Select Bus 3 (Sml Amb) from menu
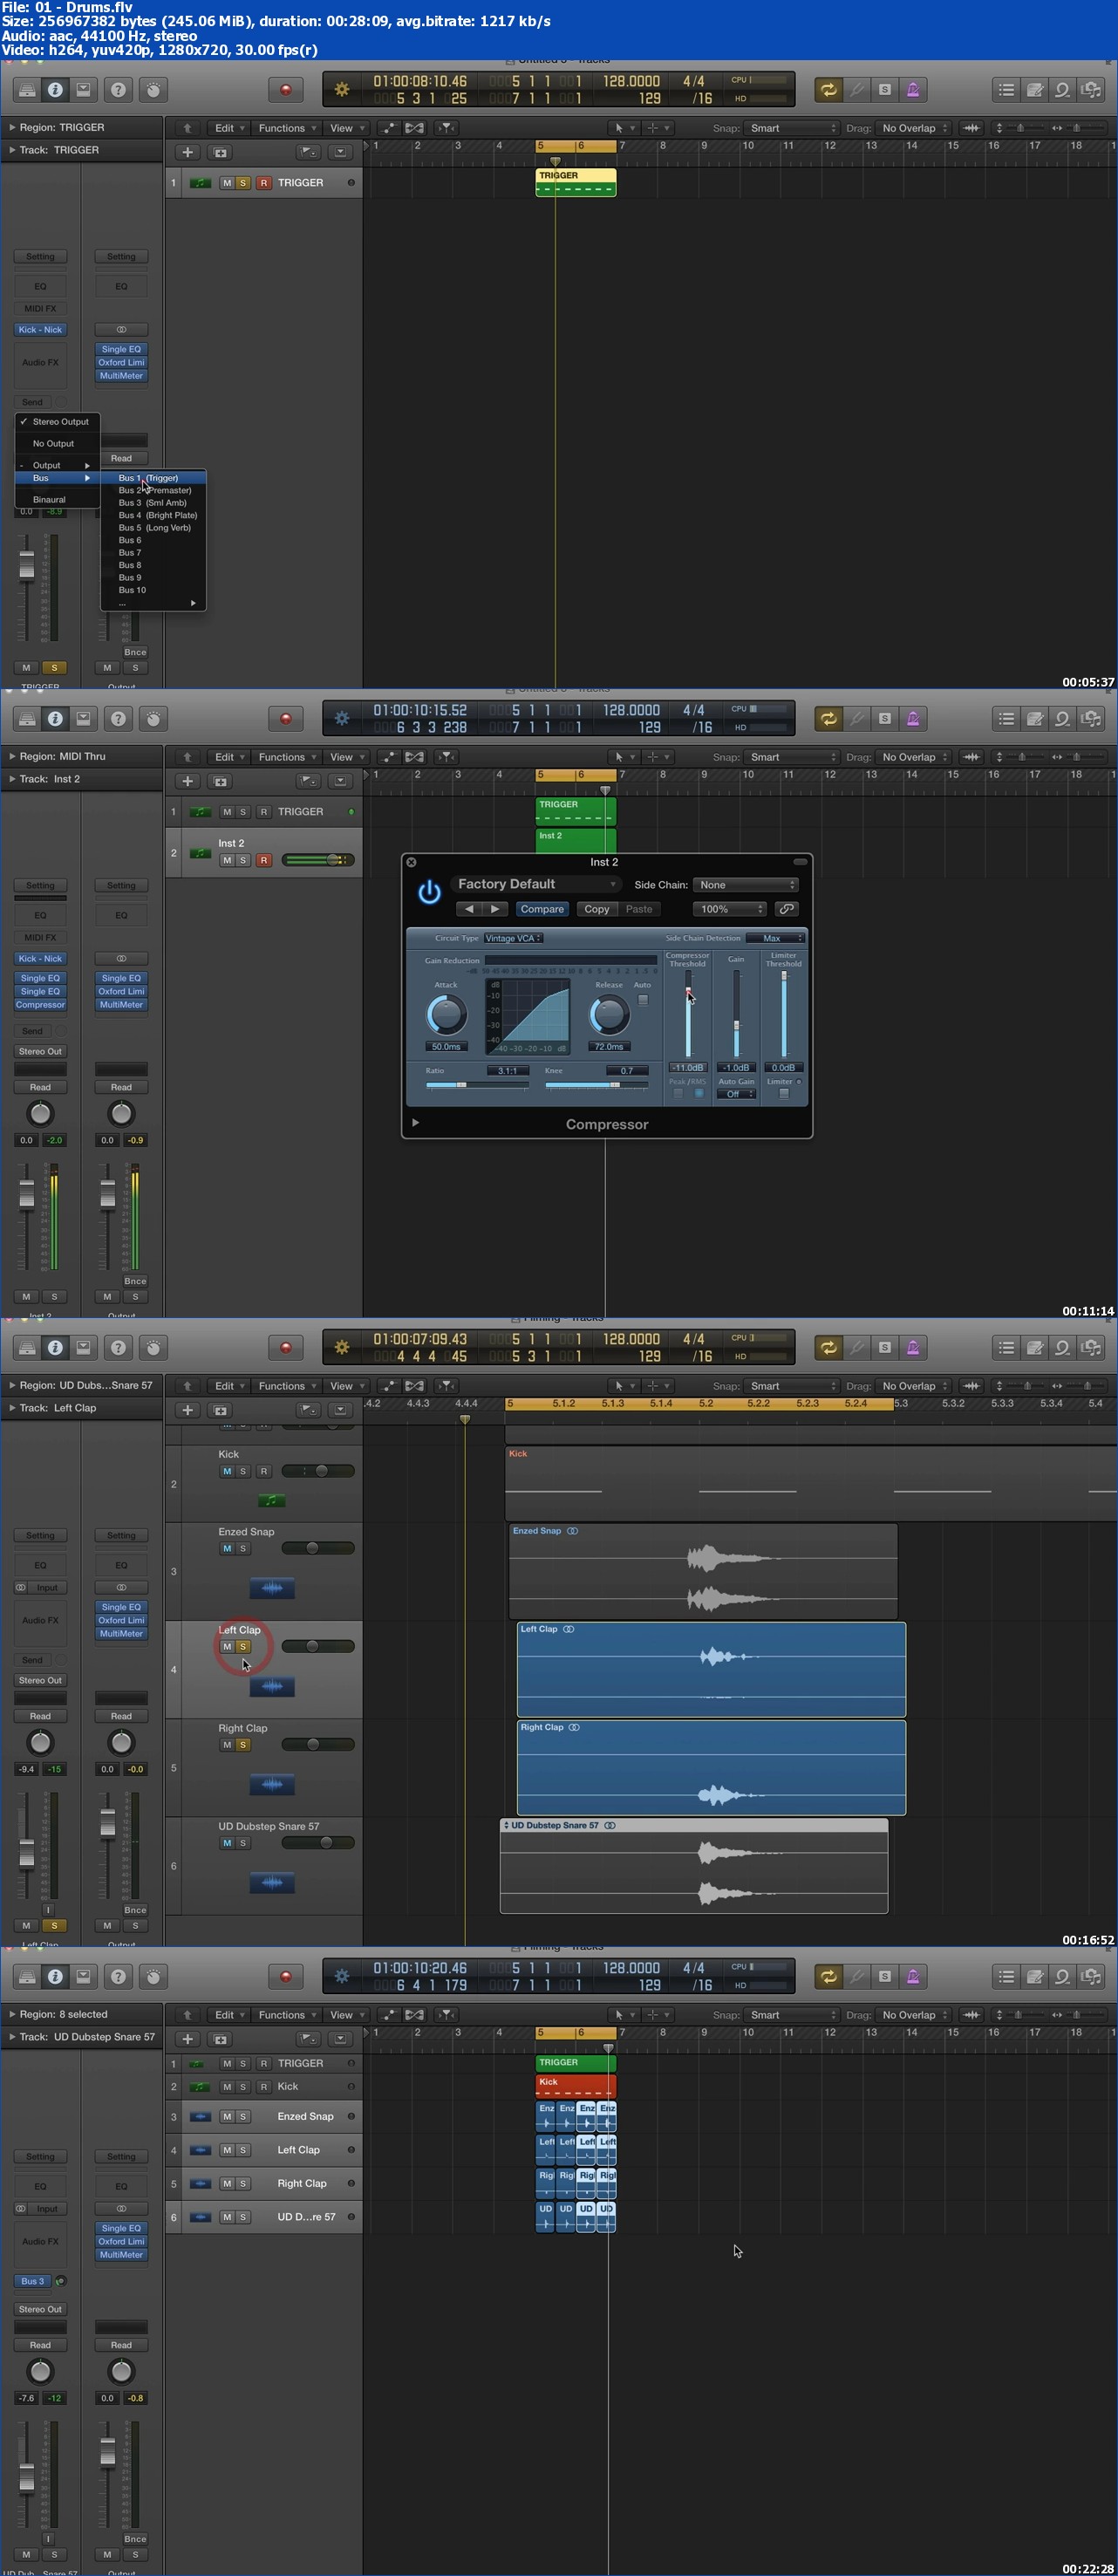 tap(152, 503)
